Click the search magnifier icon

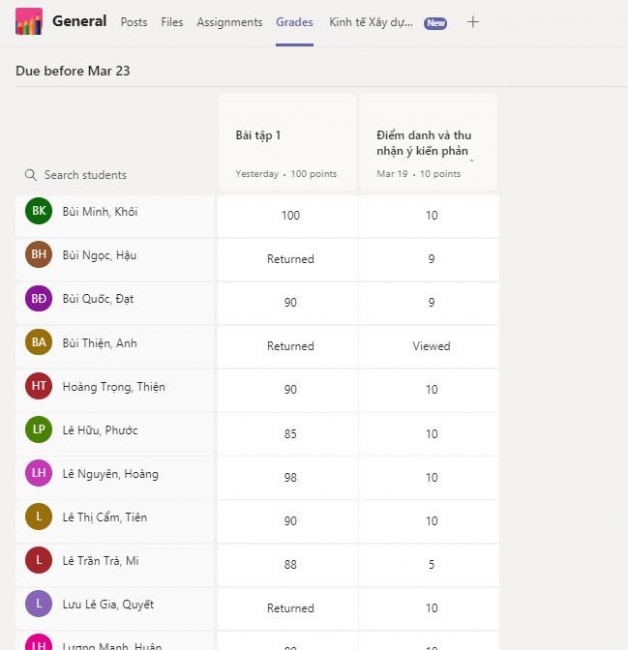coord(30,175)
